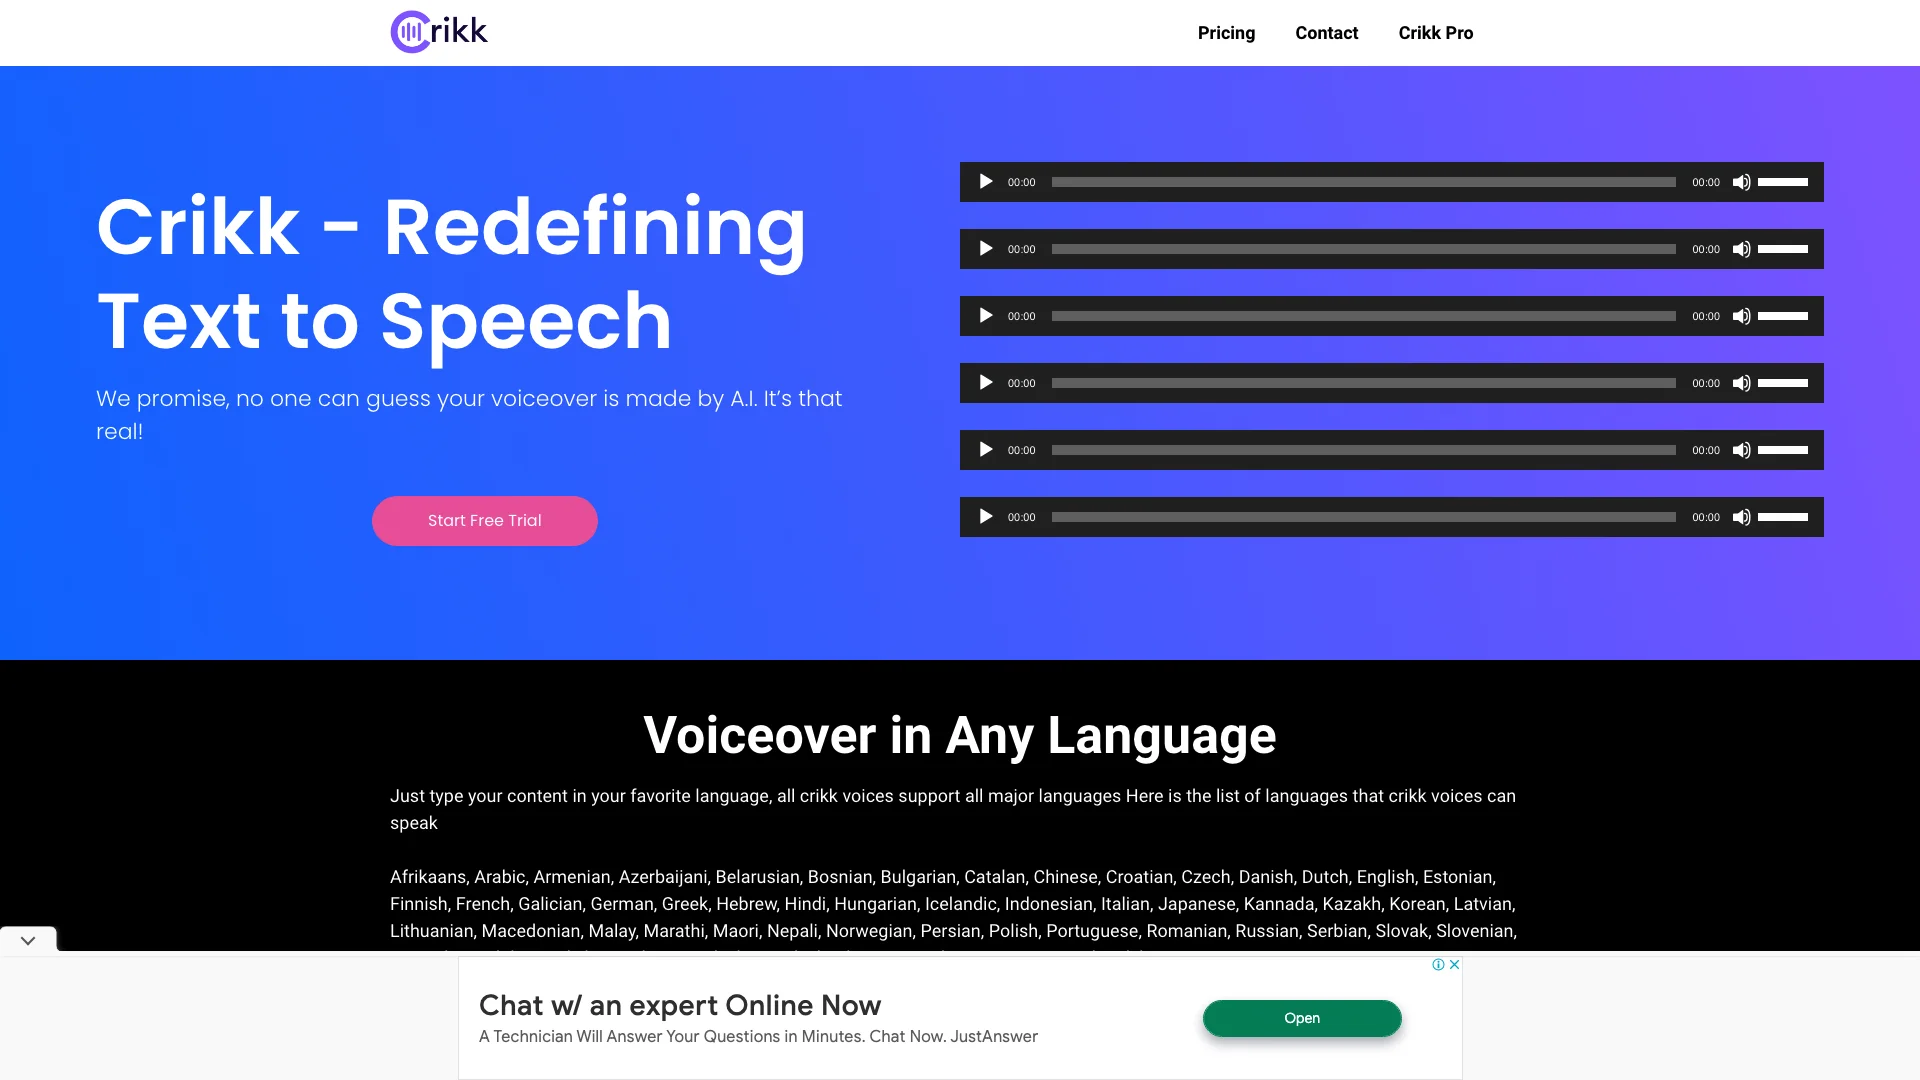
Task: Toggle mute on the fifth audio track
Action: (1741, 450)
